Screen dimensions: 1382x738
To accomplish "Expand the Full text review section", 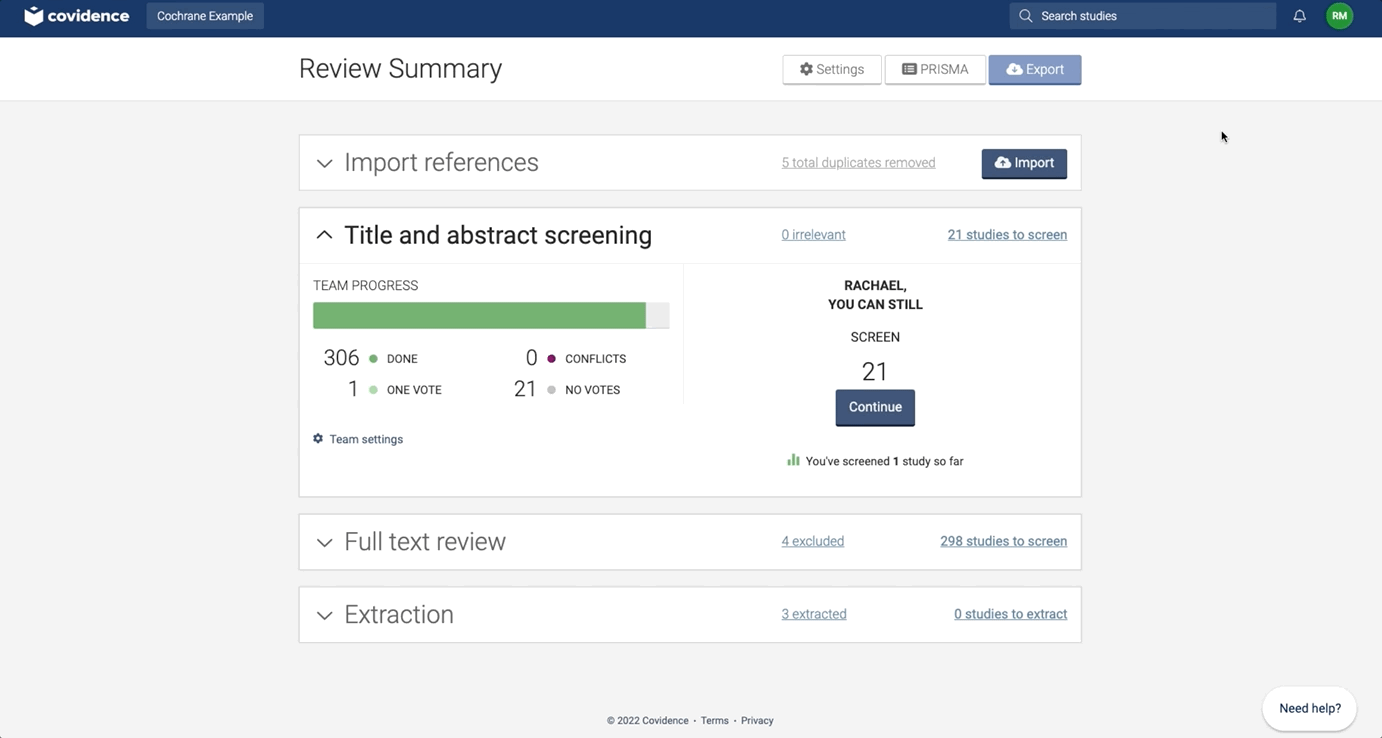I will click(324, 542).
